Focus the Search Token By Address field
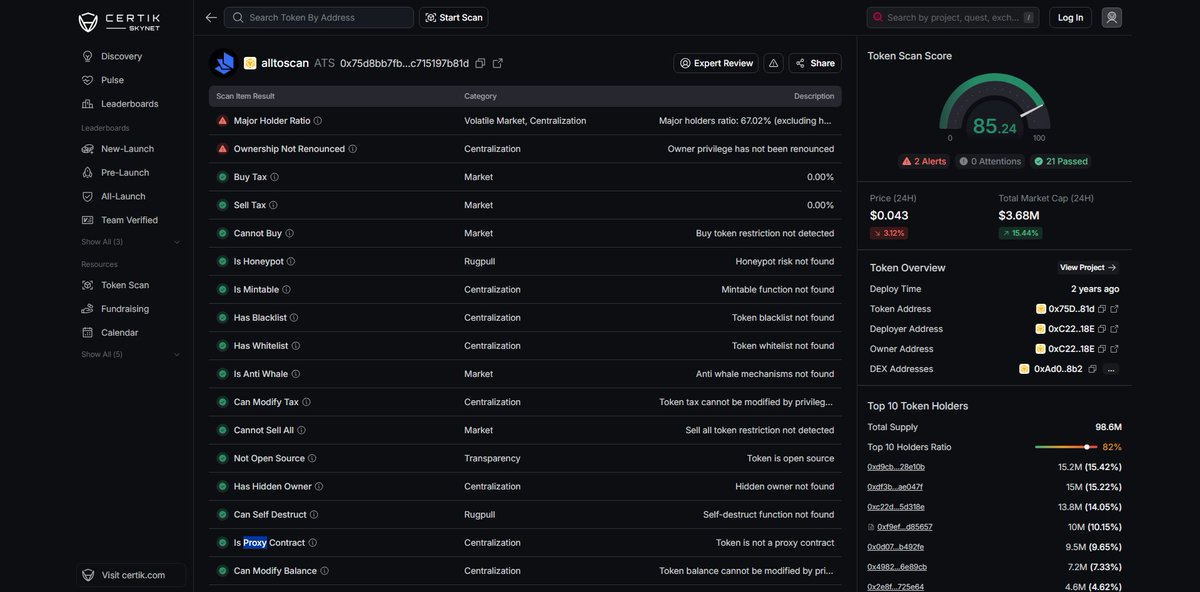This screenshot has width=1200, height=592. 319,17
